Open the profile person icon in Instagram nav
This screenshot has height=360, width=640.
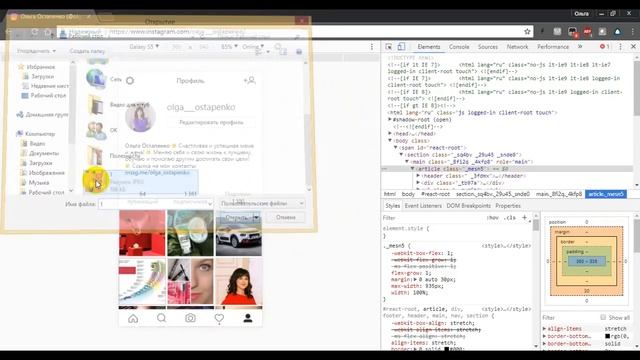pyautogui.click(x=248, y=318)
